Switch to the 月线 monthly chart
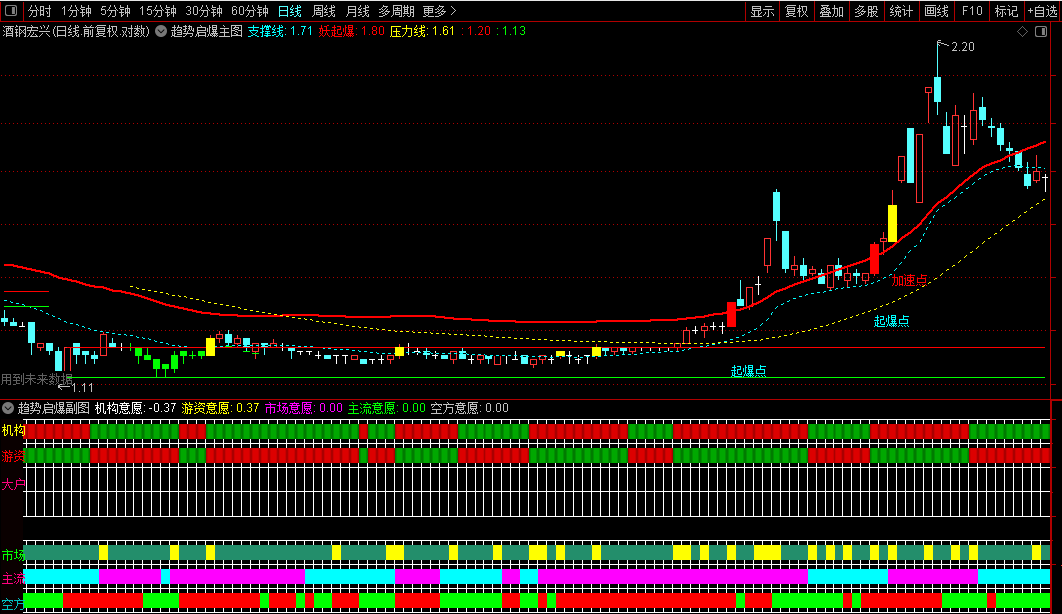This screenshot has width=1062, height=614. [358, 12]
